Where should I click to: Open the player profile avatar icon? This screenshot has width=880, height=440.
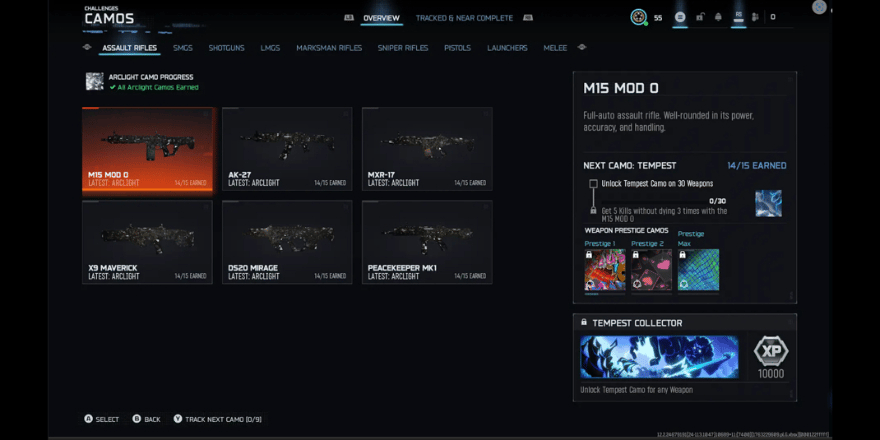639,17
